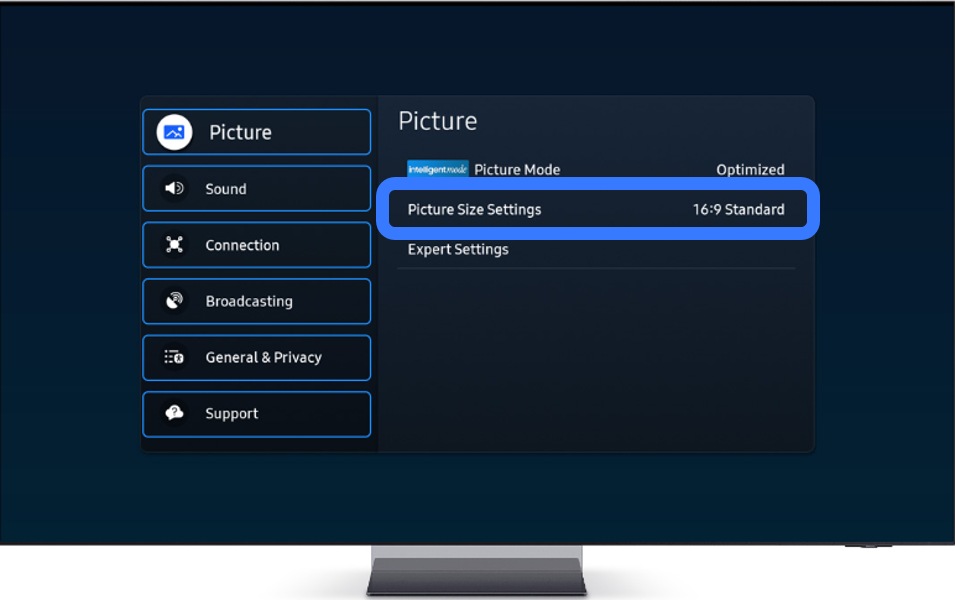Expand Expert Settings
Image resolution: width=955 pixels, height=600 pixels.
pos(458,249)
